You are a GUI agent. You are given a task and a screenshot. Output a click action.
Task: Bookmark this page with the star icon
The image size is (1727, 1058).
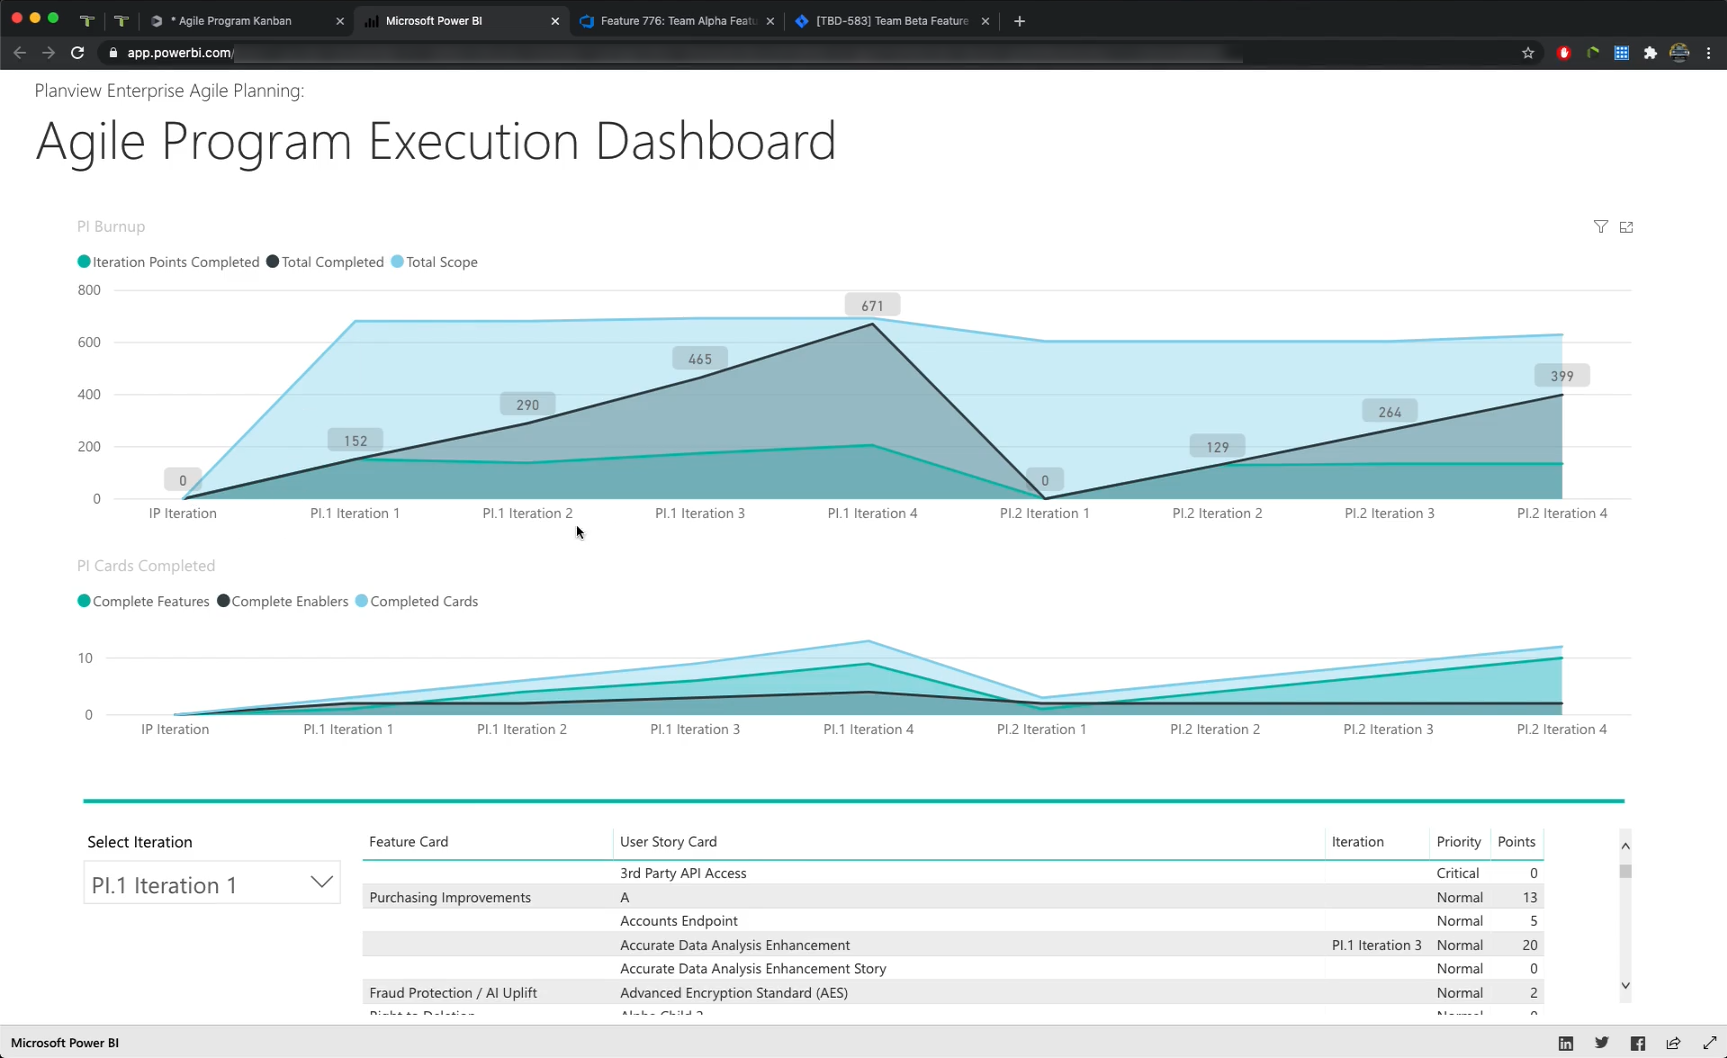pyautogui.click(x=1528, y=53)
